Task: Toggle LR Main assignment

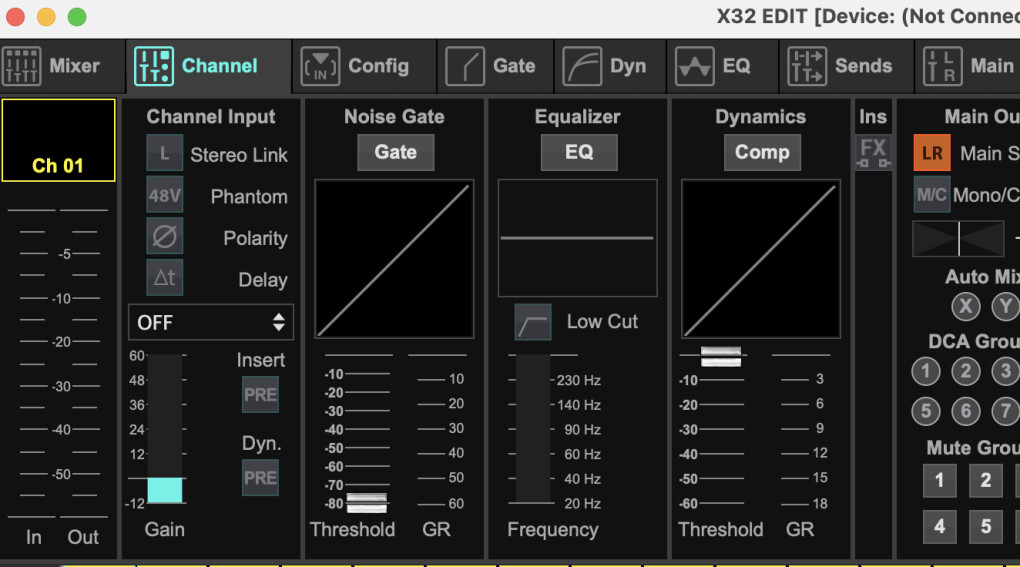Action: pyautogui.click(x=932, y=153)
